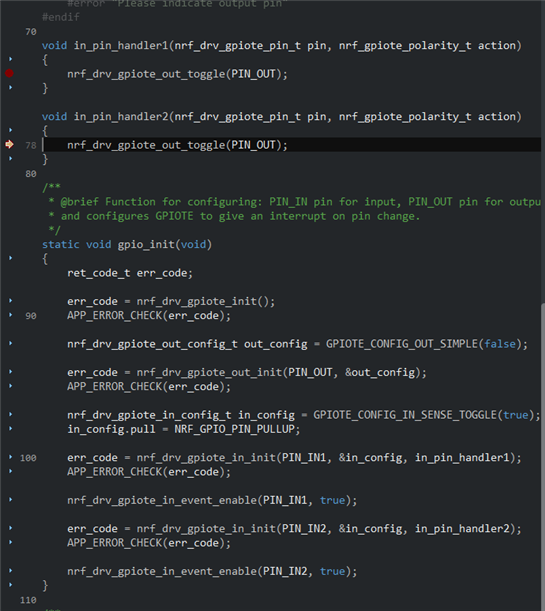
Task: Click GPIOTE_CONFIG_IN_SENSE_TOGGLE macro text
Action: [406, 415]
